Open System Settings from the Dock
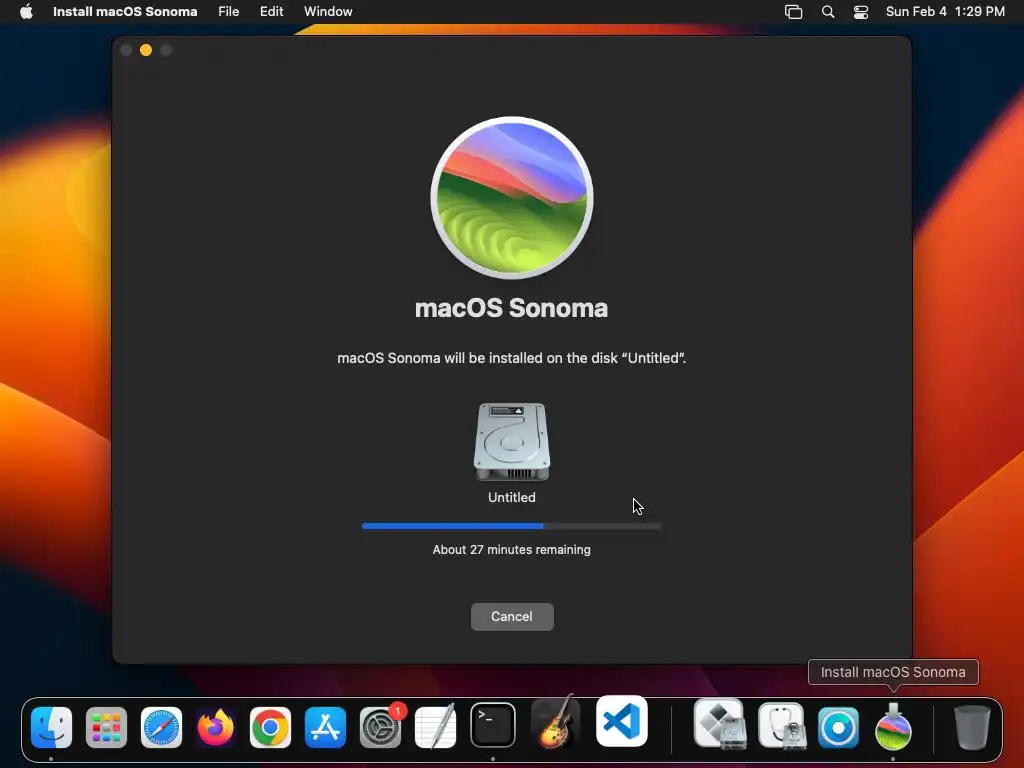Screen dimensions: 1024x768 point(381,727)
